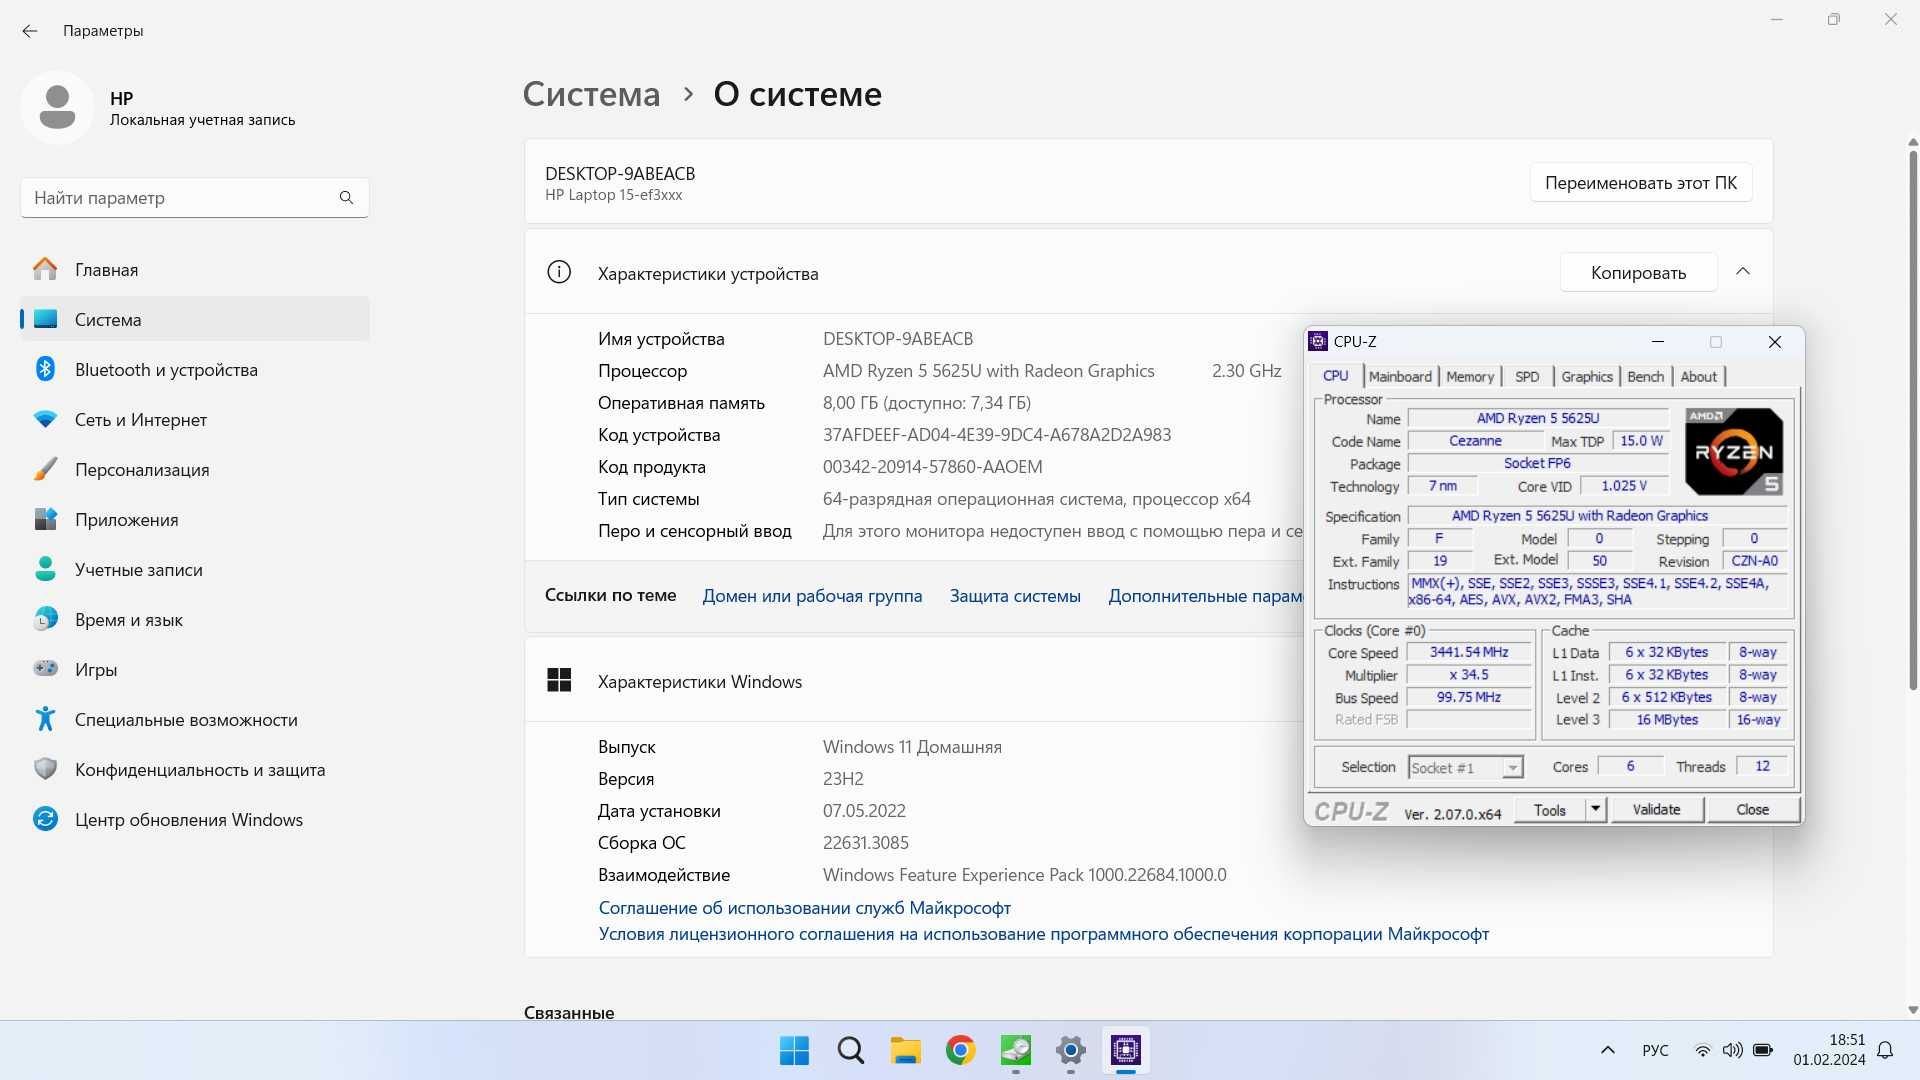Click the РУС language indicator
Image resolution: width=1920 pixels, height=1080 pixels.
[1655, 1050]
